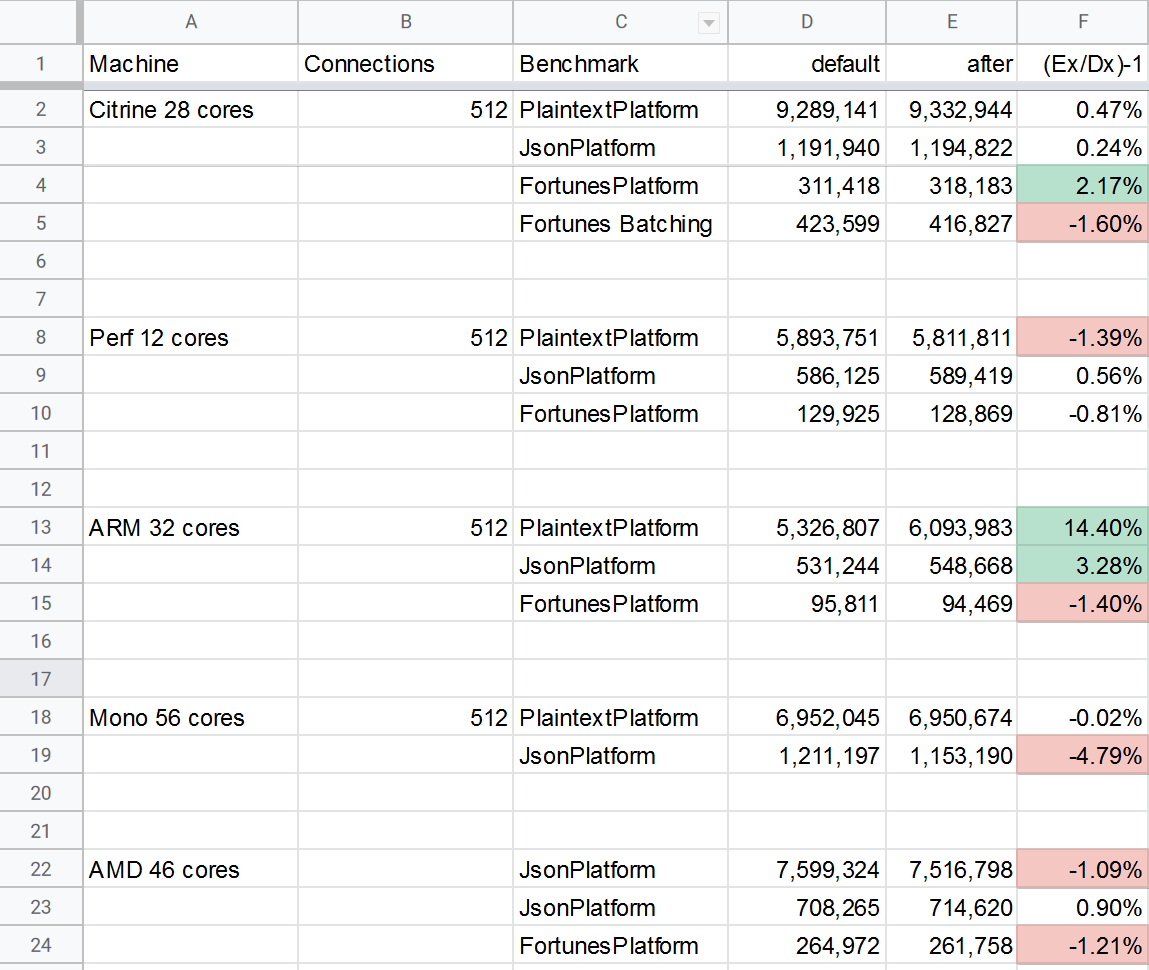
Task: Click the 'Benchmark' header cell
Action: tap(621, 64)
